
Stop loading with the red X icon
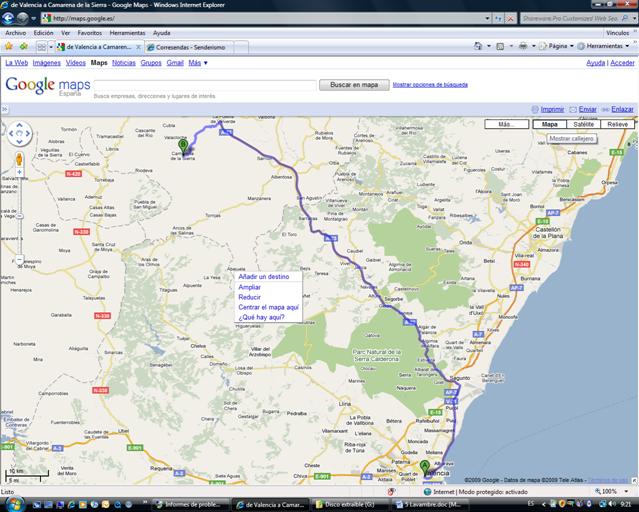click(510, 18)
